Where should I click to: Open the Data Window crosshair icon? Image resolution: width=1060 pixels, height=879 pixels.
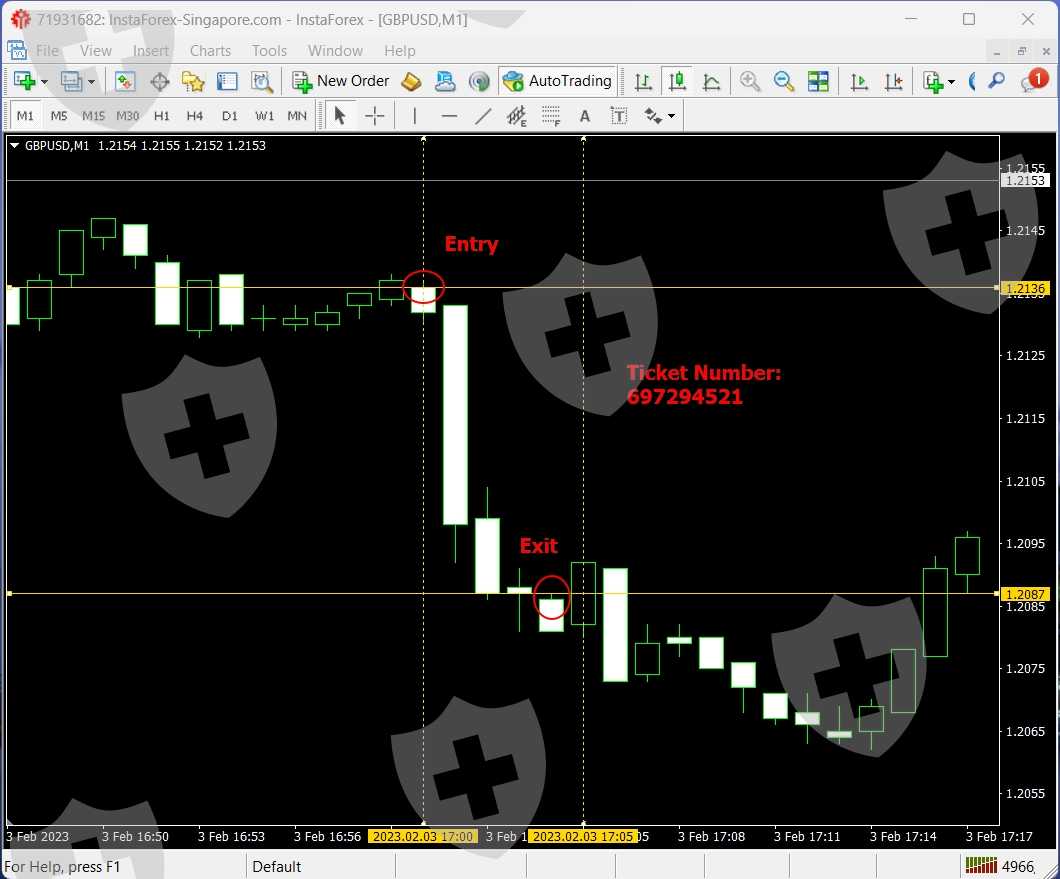[159, 81]
